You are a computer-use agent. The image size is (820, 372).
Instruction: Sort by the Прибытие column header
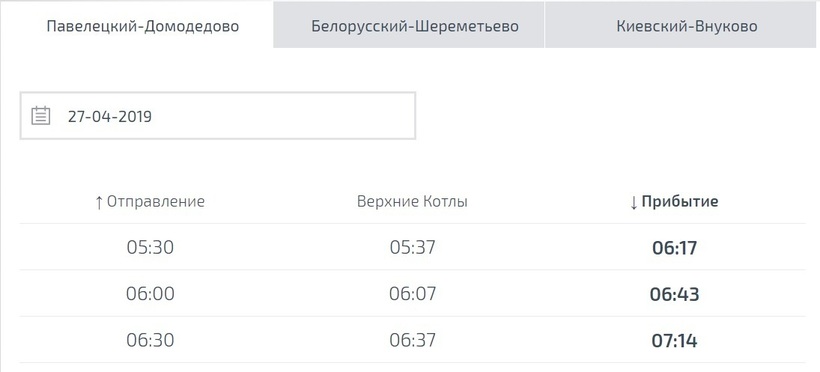(x=674, y=202)
